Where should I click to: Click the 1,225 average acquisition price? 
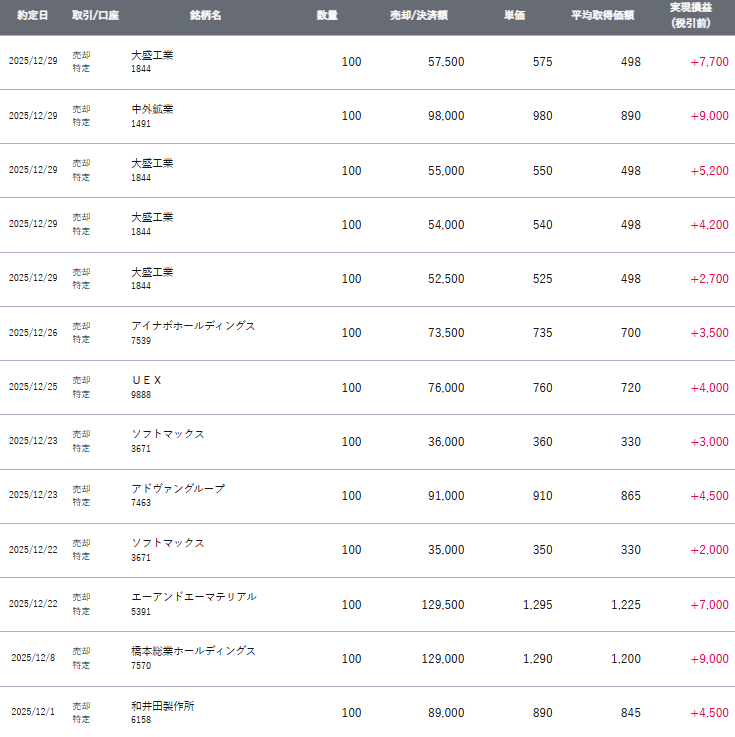(x=621, y=604)
